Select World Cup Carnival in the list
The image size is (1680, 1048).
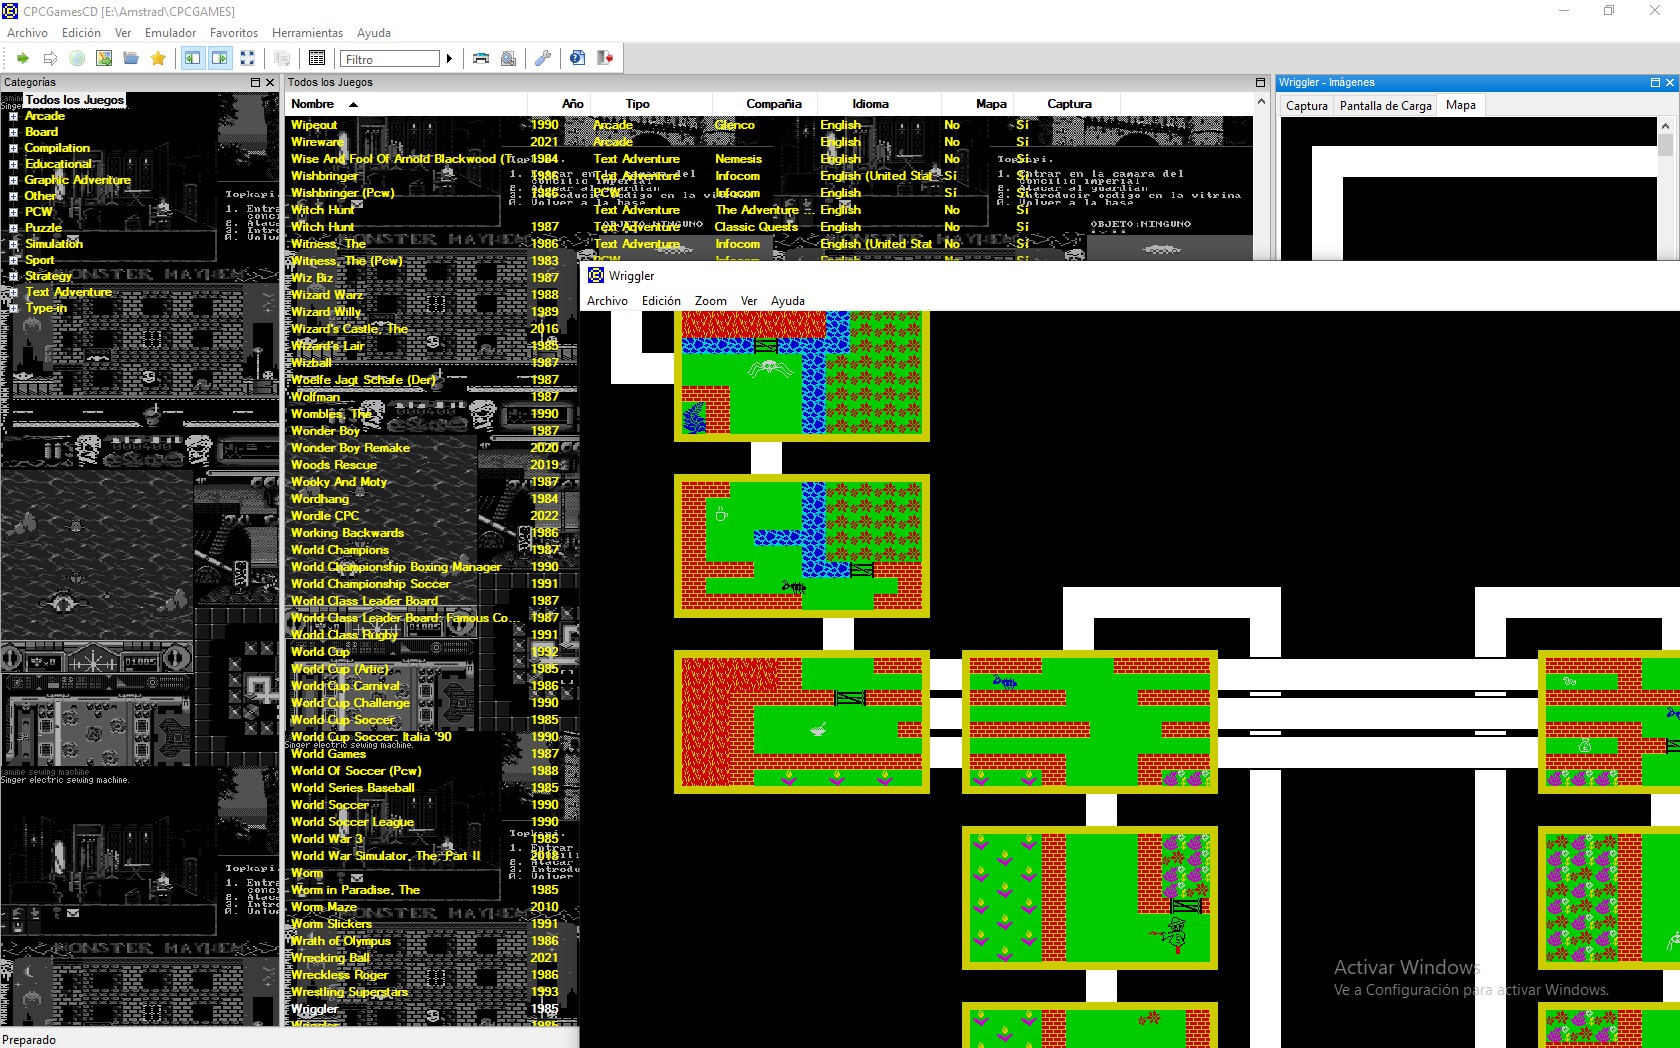pyautogui.click(x=345, y=686)
